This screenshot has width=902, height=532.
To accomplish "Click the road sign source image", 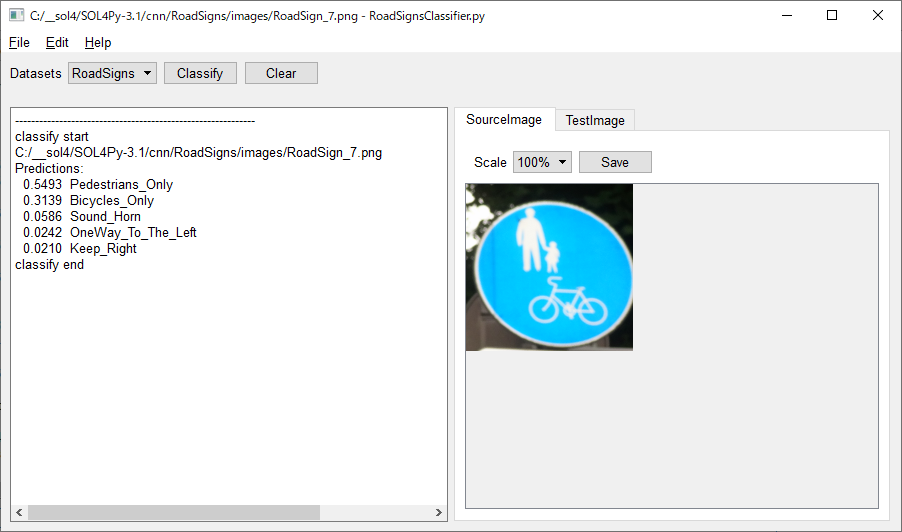I will tap(549, 267).
